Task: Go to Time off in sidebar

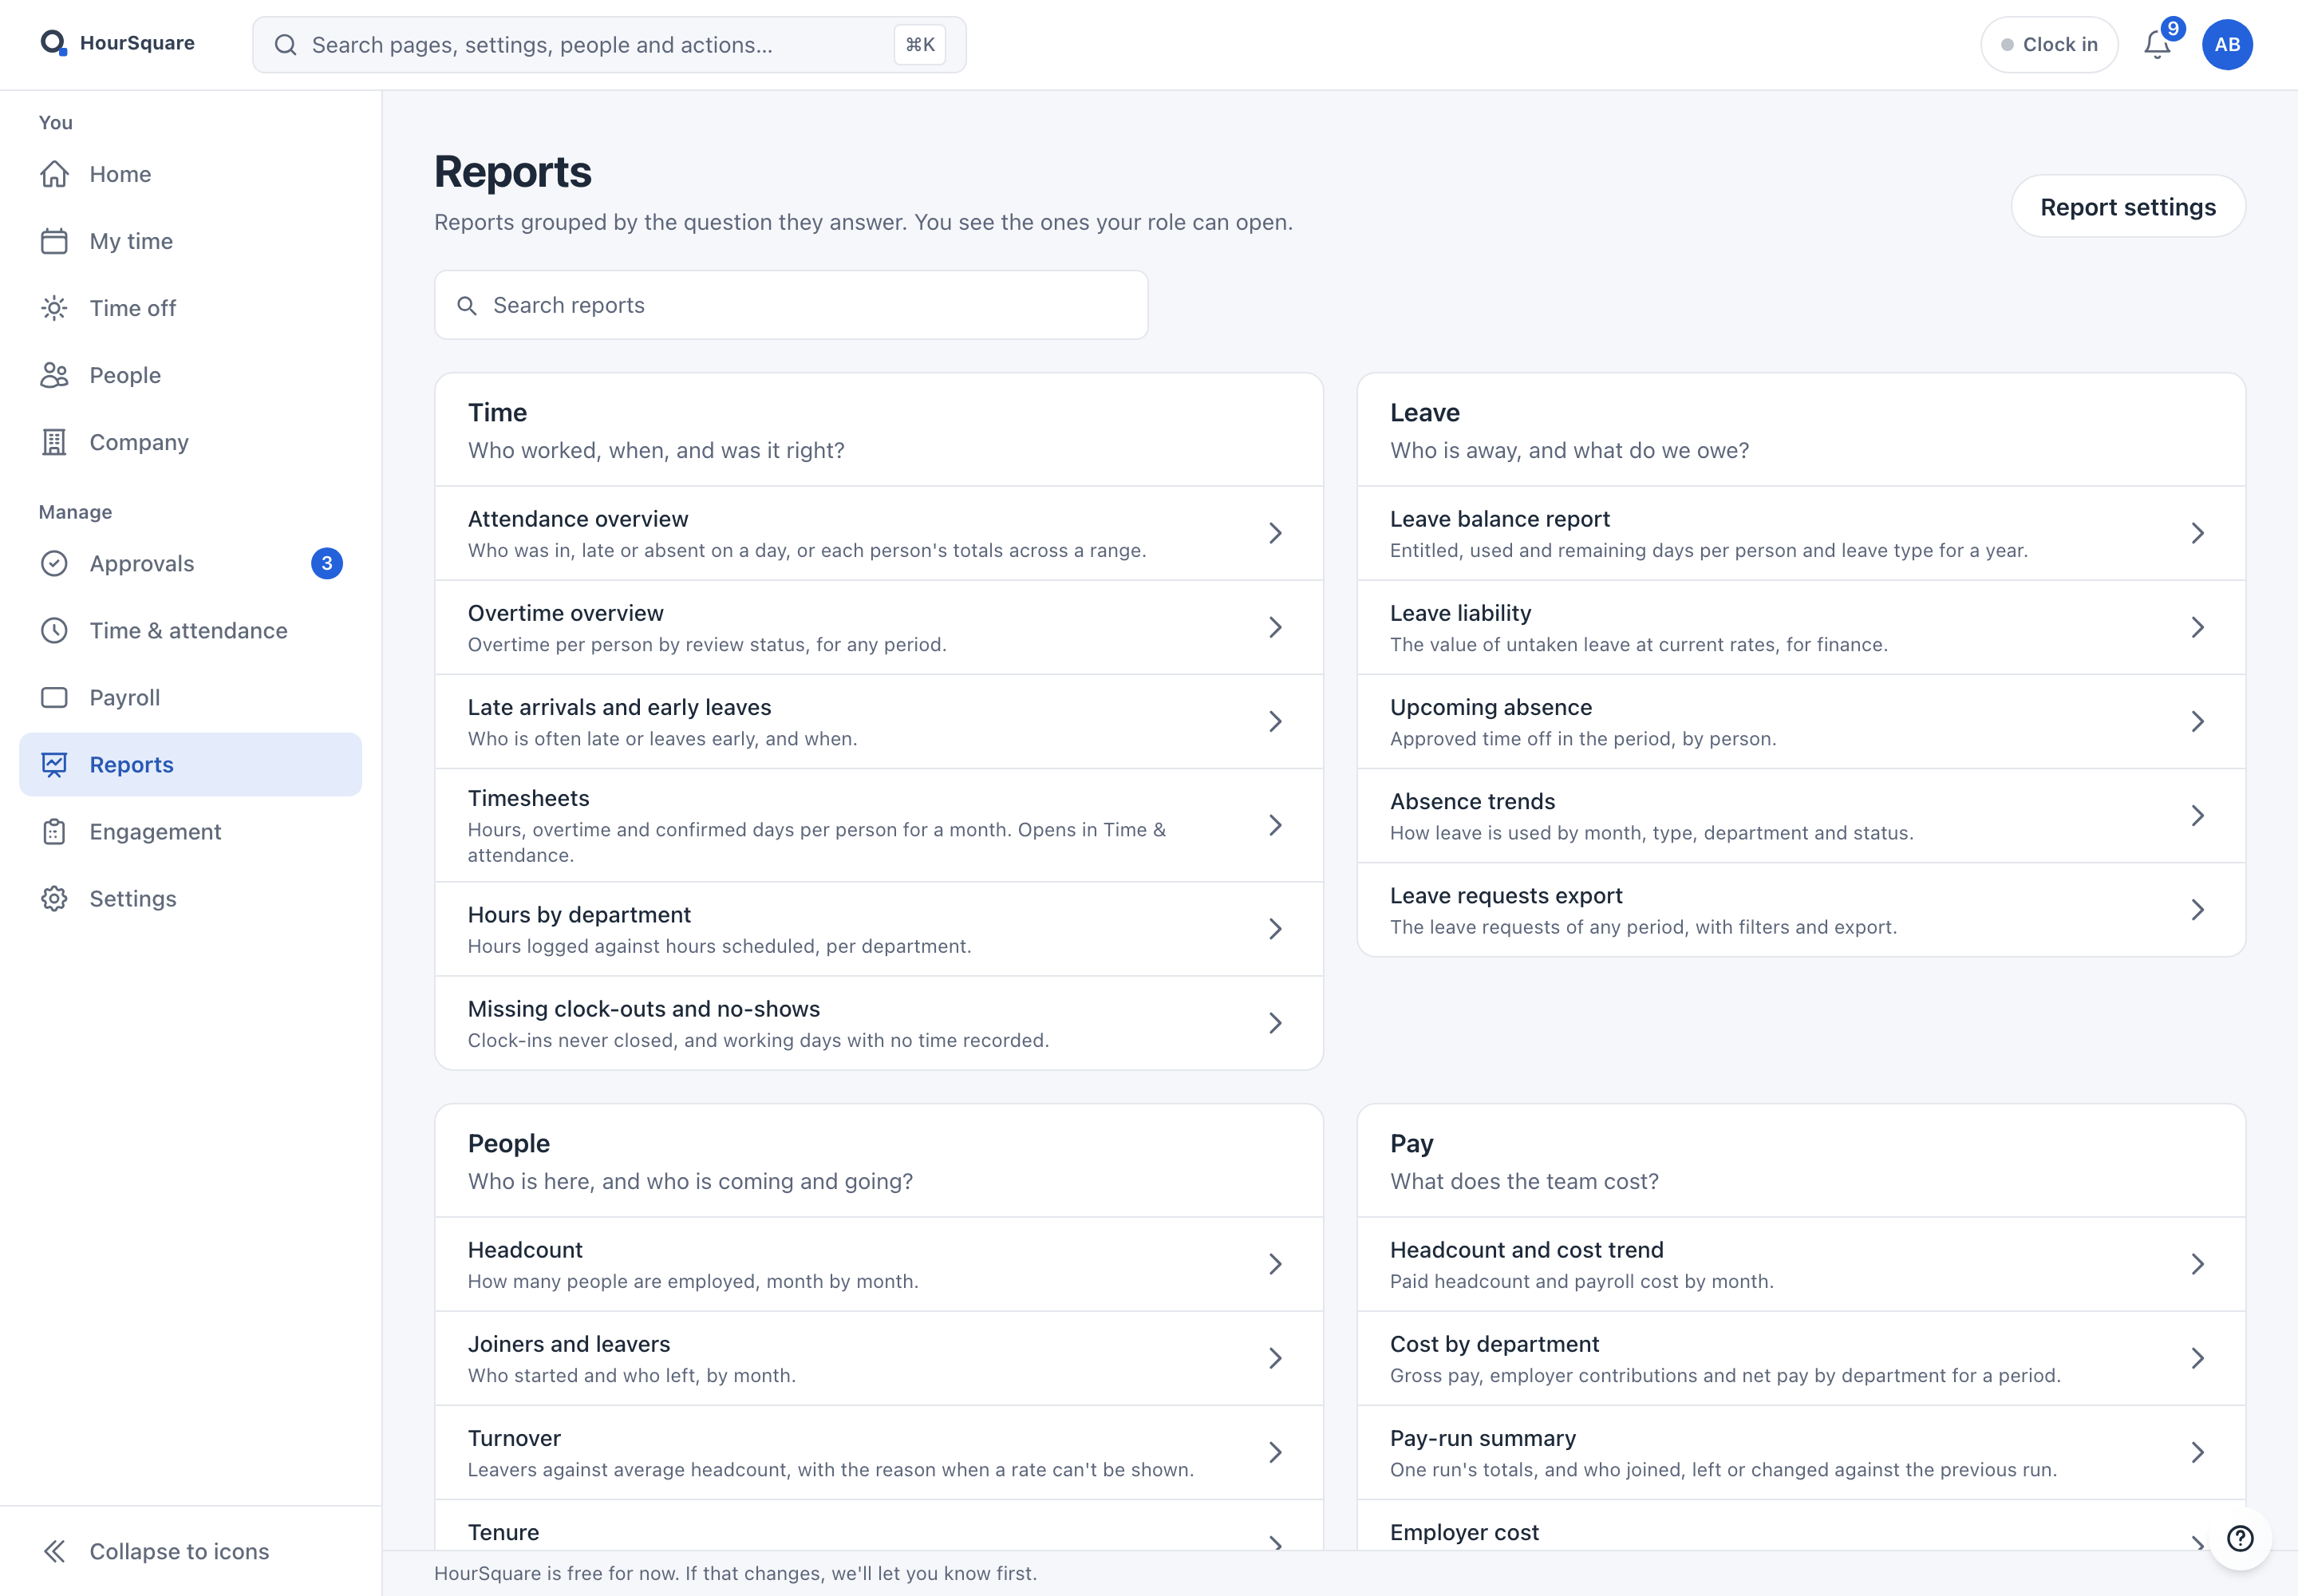Action: tap(191, 308)
